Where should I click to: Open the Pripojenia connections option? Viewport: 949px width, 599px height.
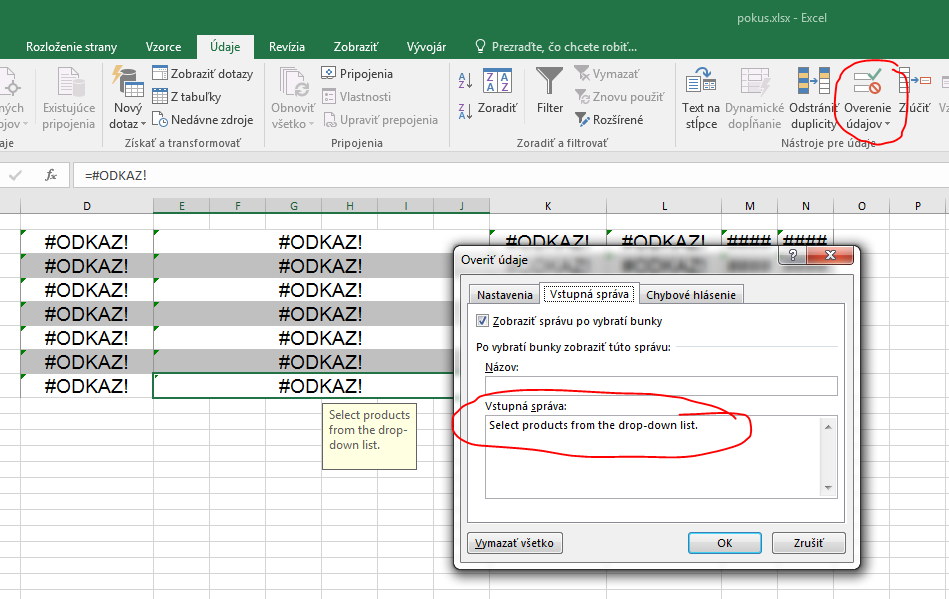357,73
